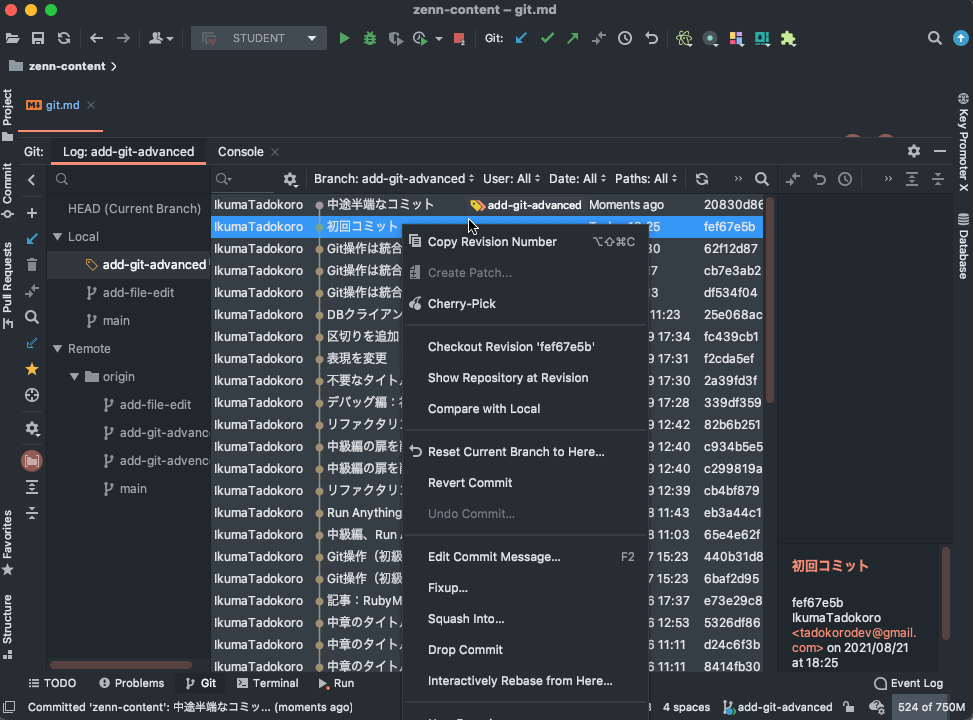Image resolution: width=973 pixels, height=720 pixels.
Task: Show commit history via the clock icon
Action: (x=625, y=37)
